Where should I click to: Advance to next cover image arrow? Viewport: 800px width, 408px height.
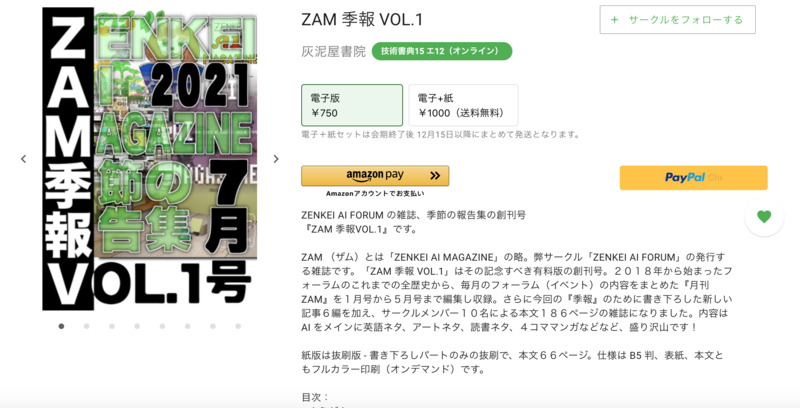[276, 159]
